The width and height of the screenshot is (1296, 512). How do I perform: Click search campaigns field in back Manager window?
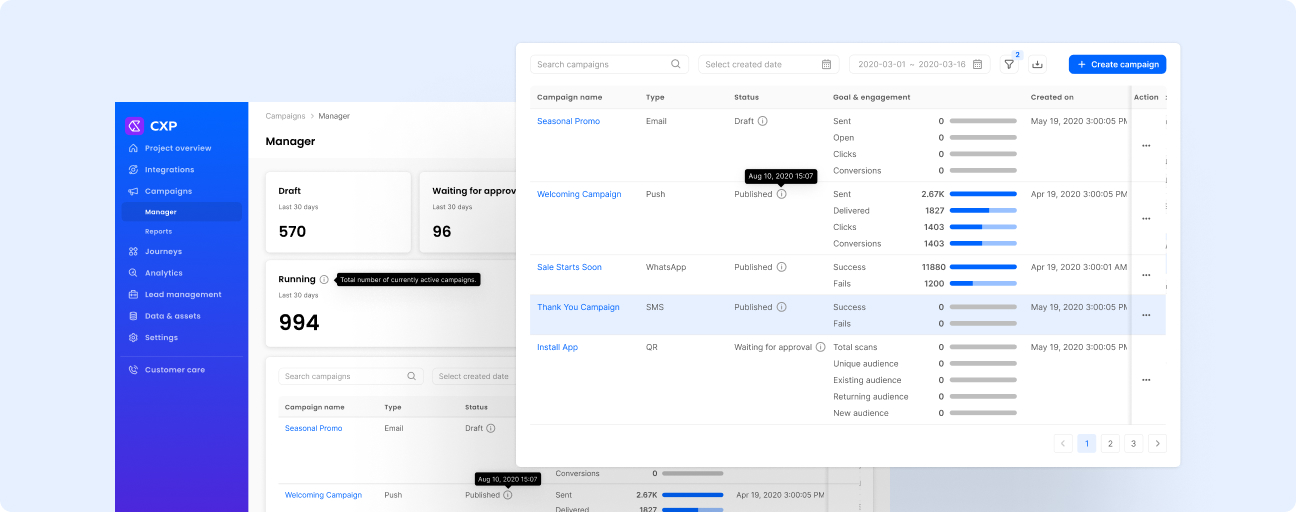[x=351, y=376]
